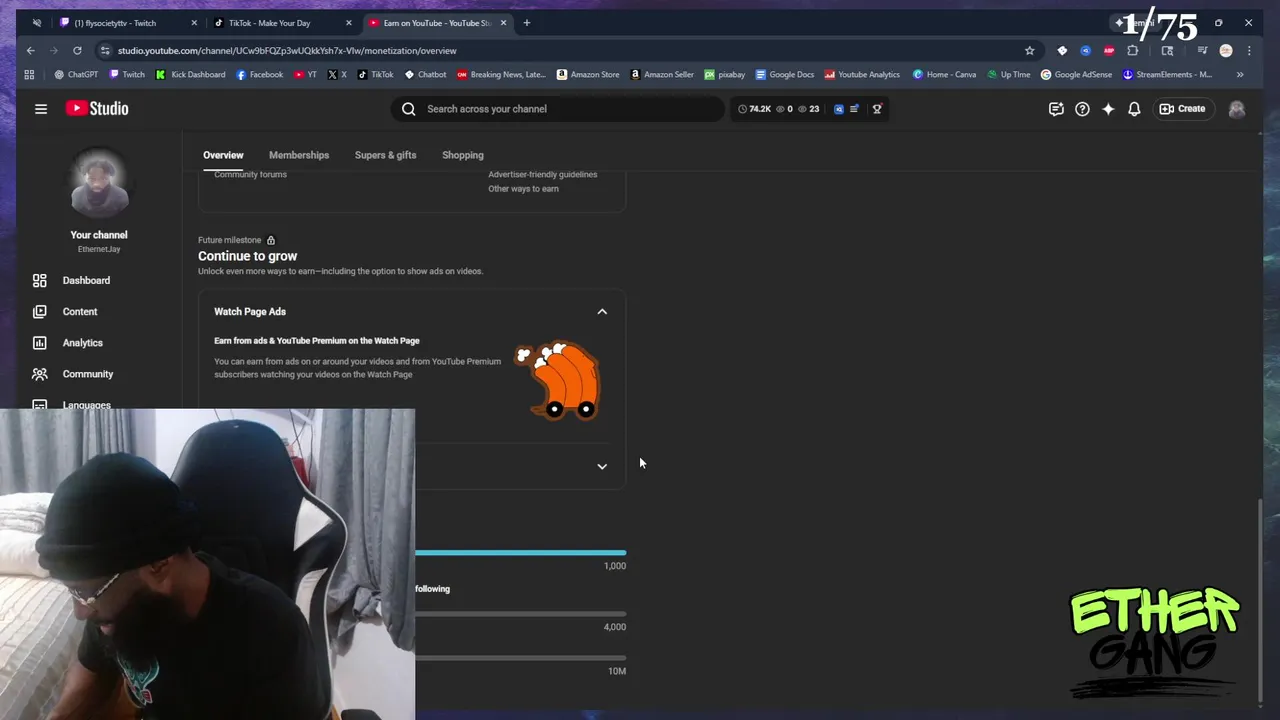The image size is (1280, 720).
Task: Open Analytics in the sidebar
Action: coord(83,343)
